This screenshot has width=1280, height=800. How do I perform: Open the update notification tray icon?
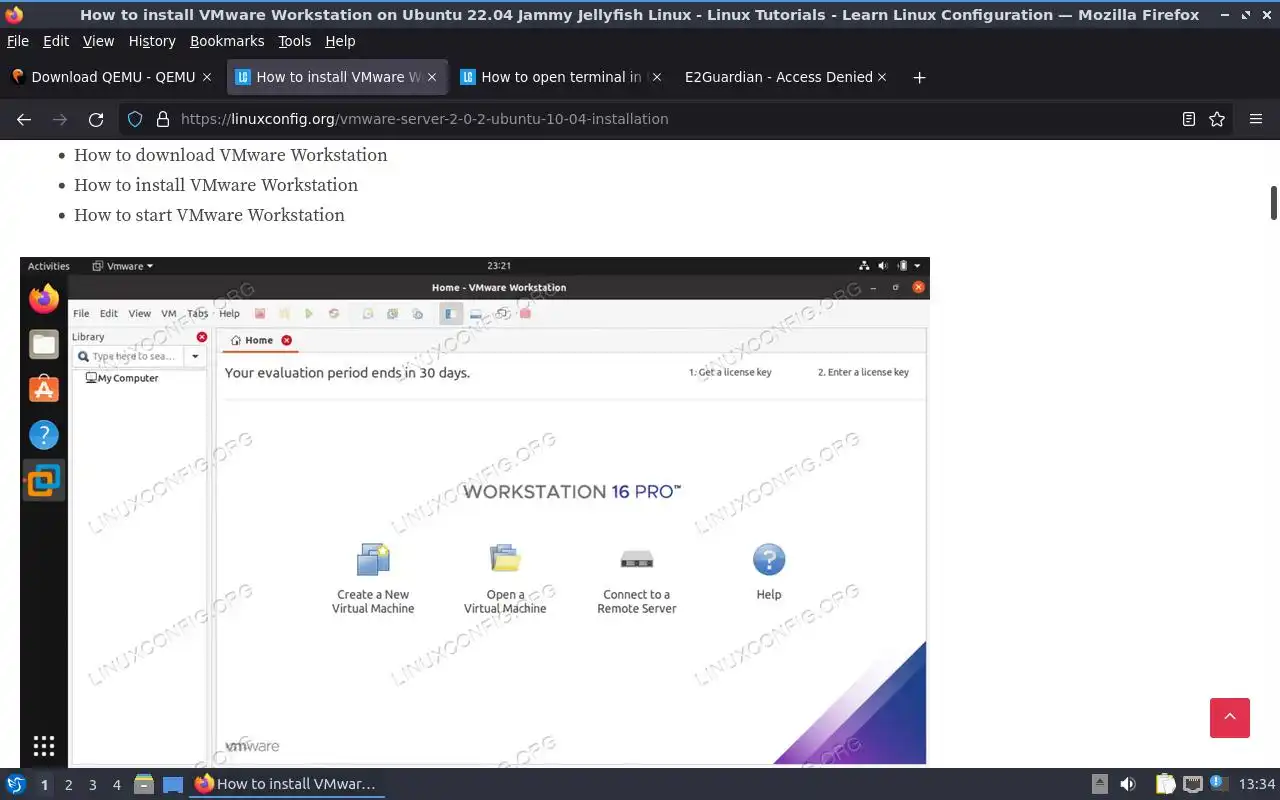[1218, 783]
